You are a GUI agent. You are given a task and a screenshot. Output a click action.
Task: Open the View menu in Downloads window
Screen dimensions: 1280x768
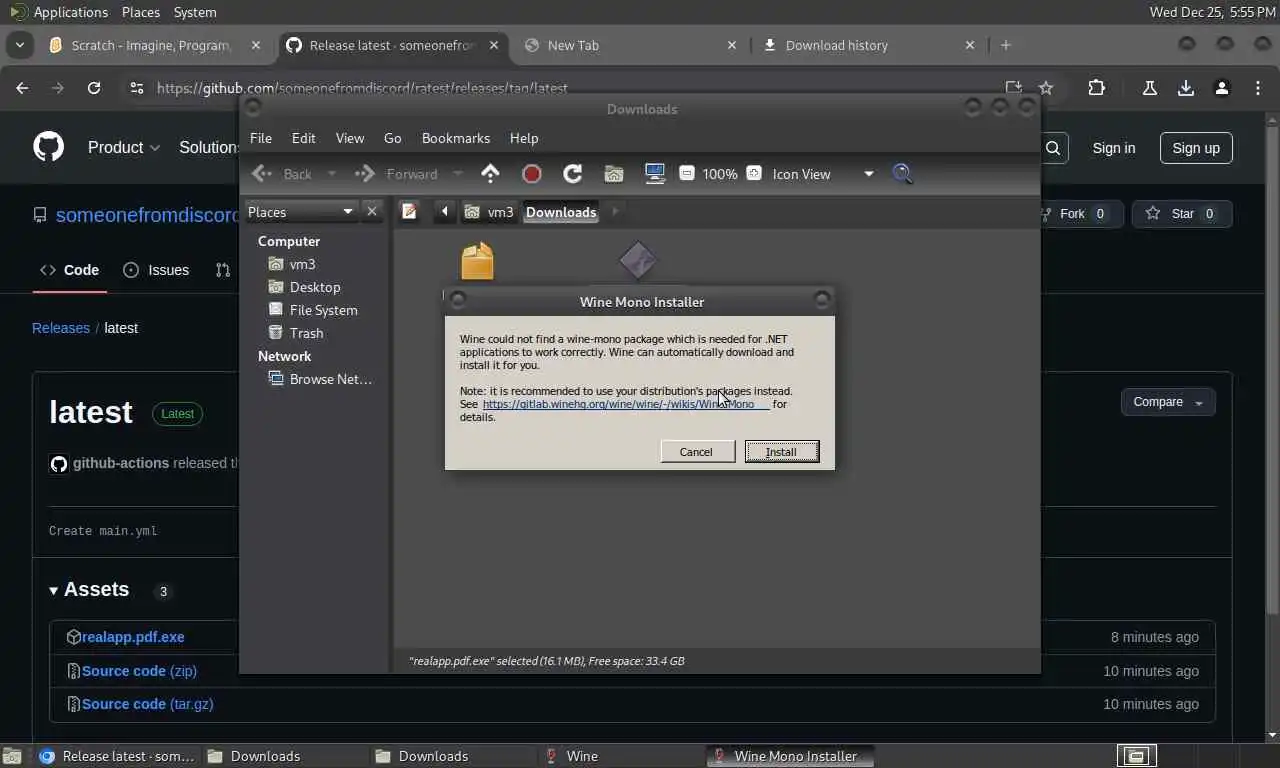[x=350, y=138]
